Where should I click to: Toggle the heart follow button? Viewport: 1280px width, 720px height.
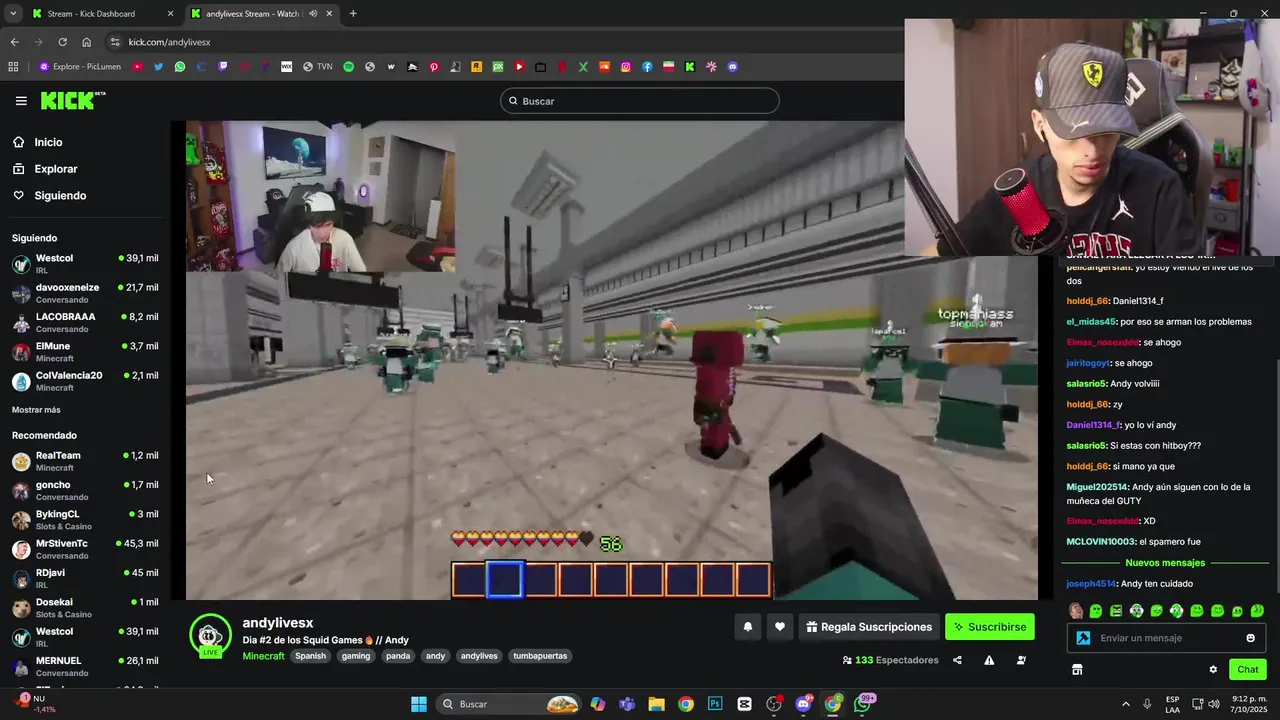(780, 627)
